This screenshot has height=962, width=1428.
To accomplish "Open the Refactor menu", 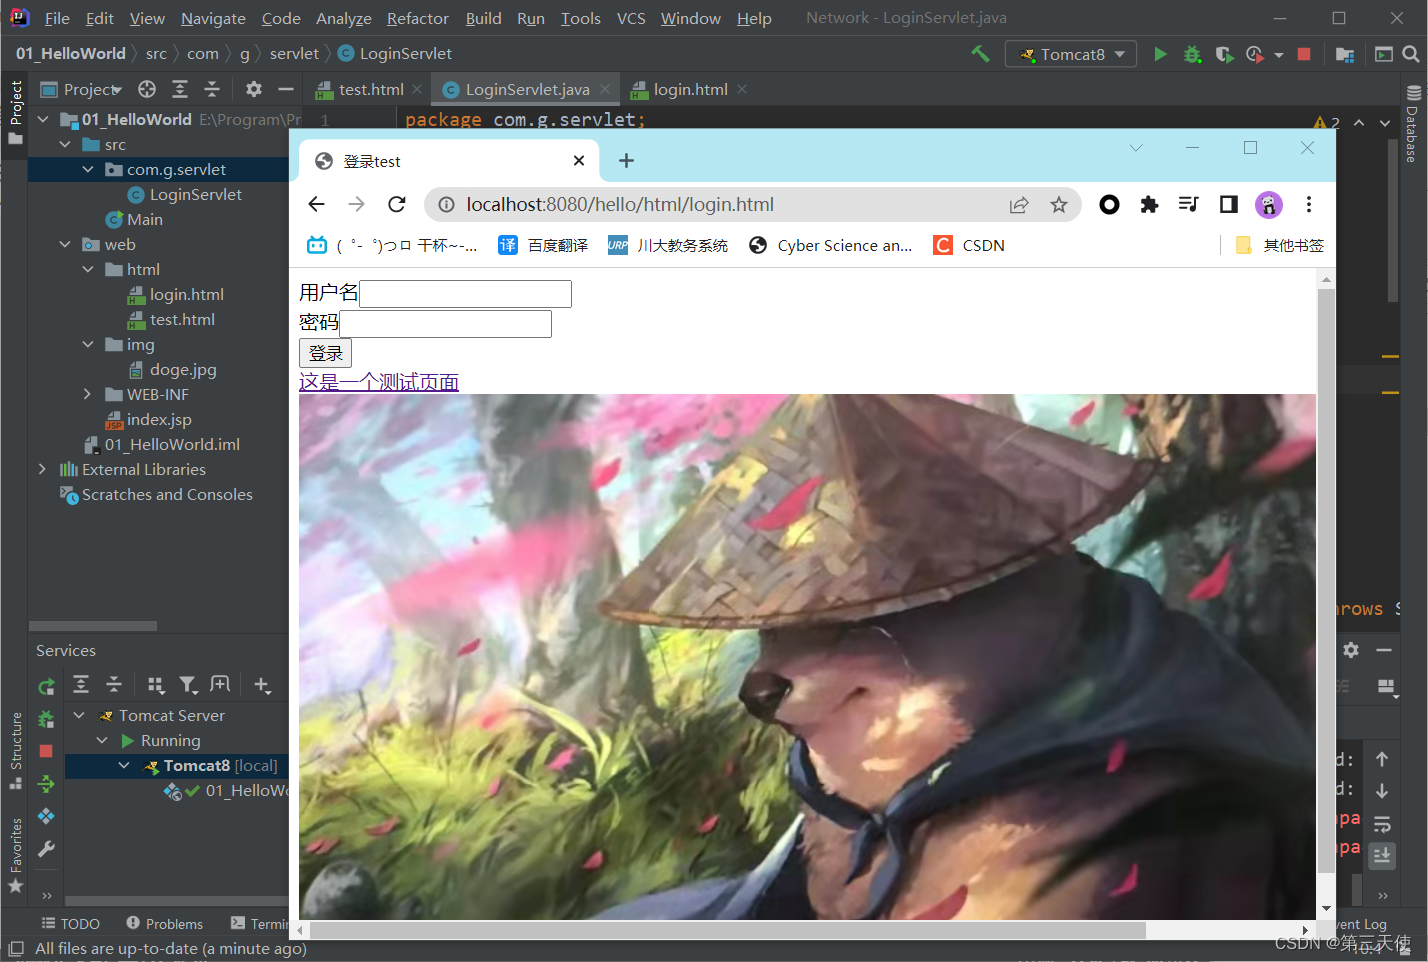I will pyautogui.click(x=417, y=18).
